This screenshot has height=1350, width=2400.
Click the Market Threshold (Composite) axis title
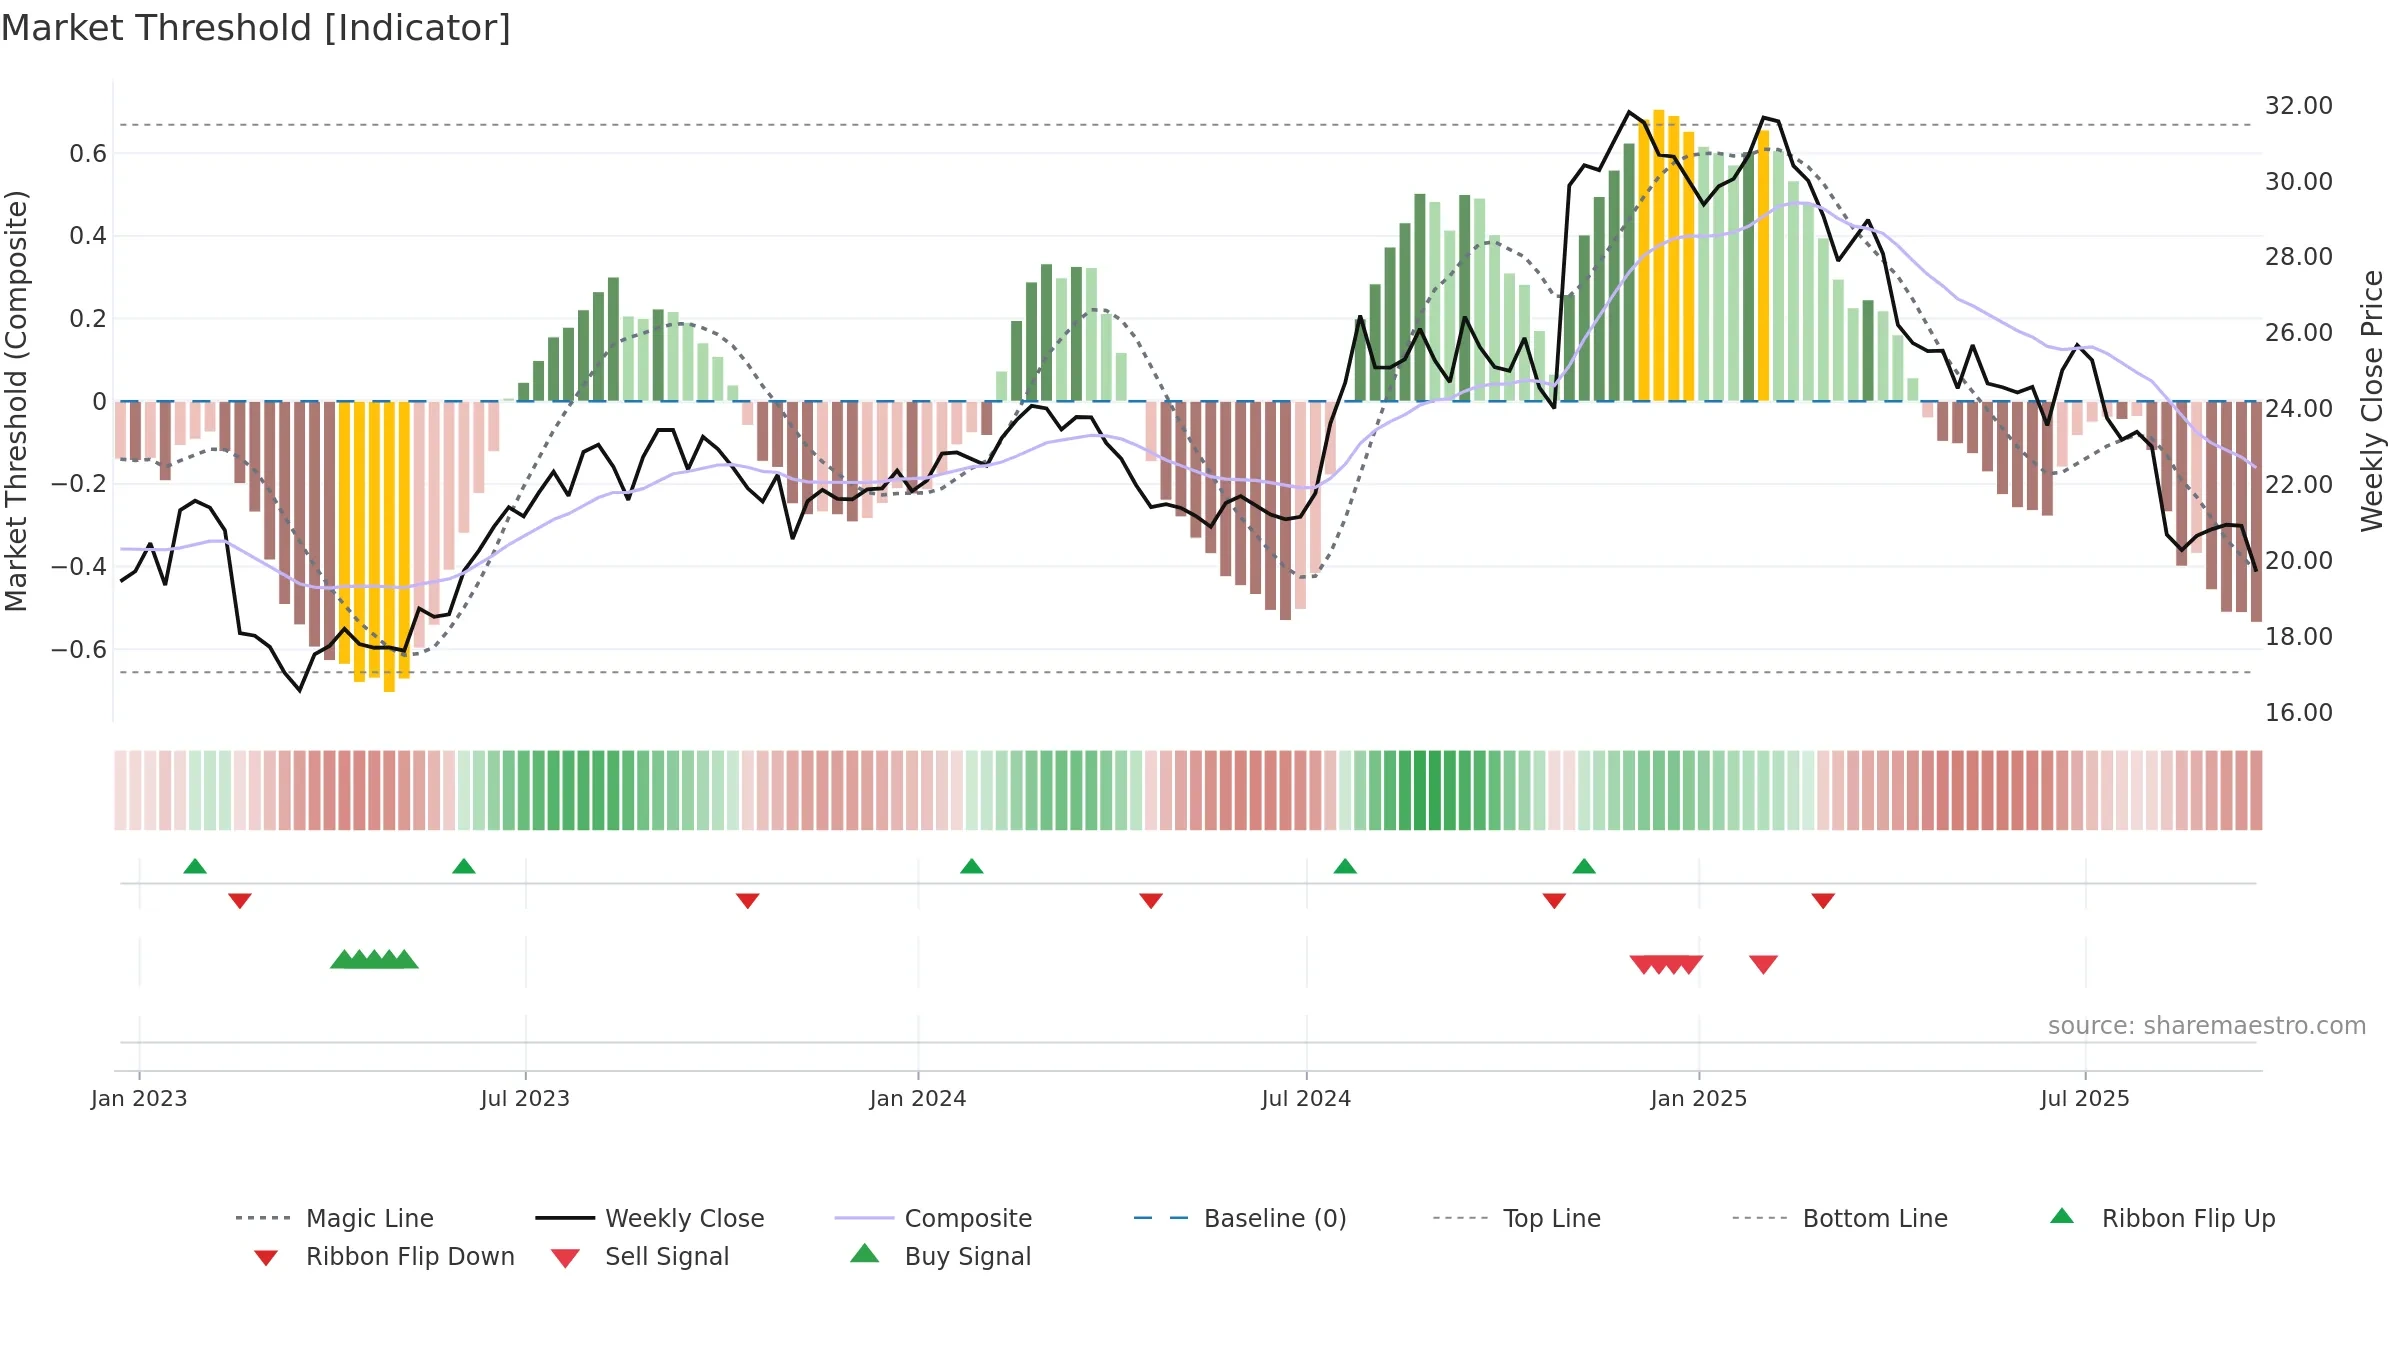16,401
